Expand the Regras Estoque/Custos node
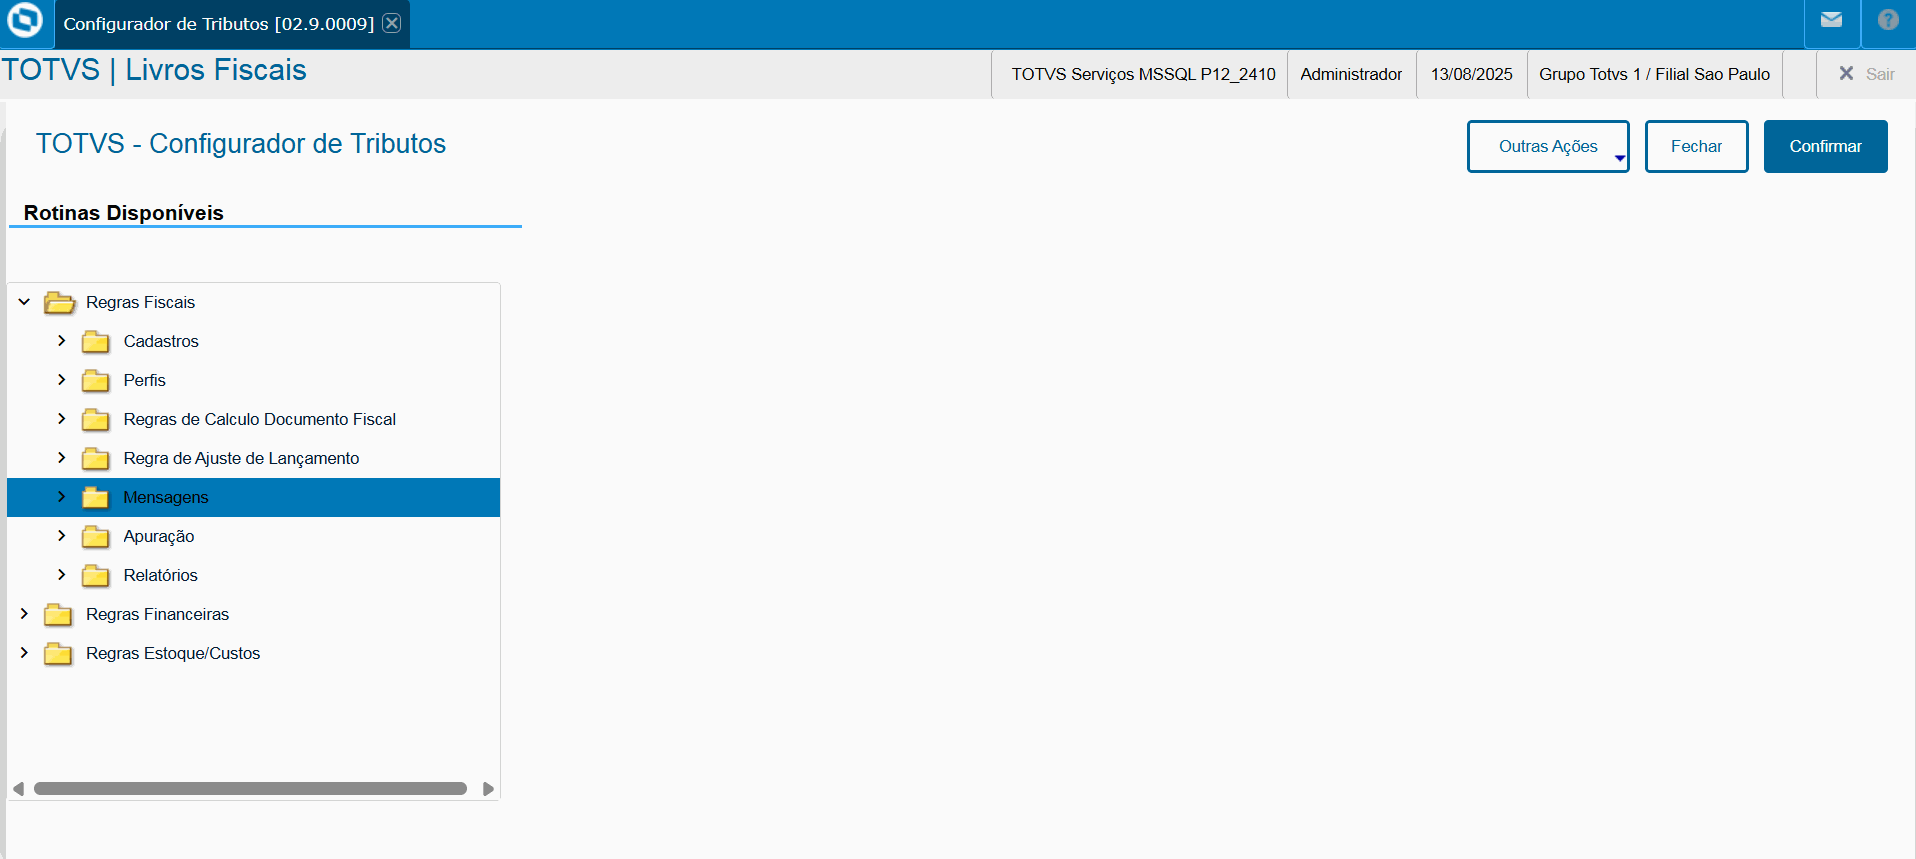The image size is (1916, 859). coord(24,653)
